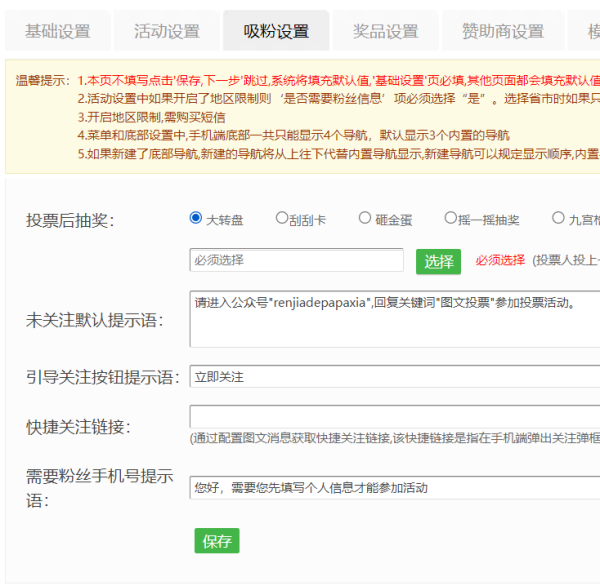Click the partially visible tab after 赞助商设置
The height and width of the screenshot is (586, 600).
(x=586, y=31)
